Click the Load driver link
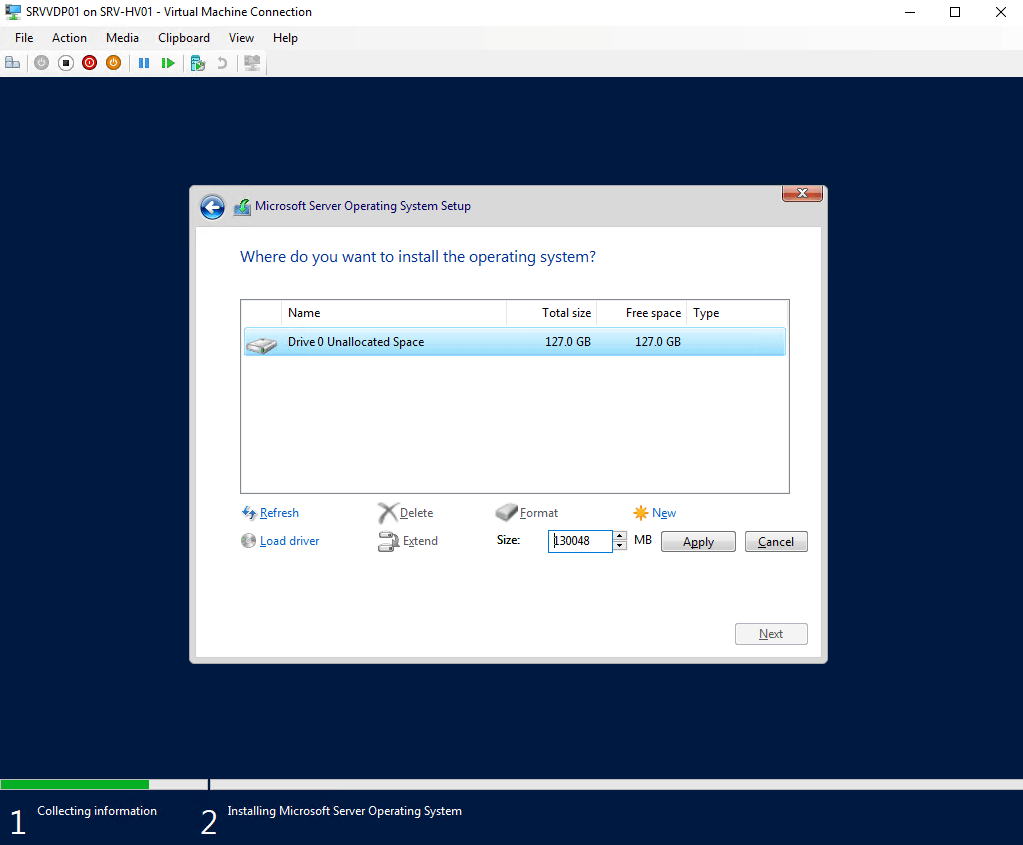Screen dimensions: 1023x845 coord(289,541)
